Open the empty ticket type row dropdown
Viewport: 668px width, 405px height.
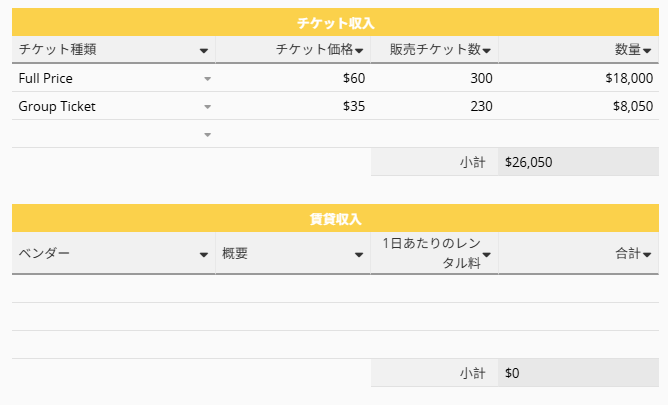(207, 135)
